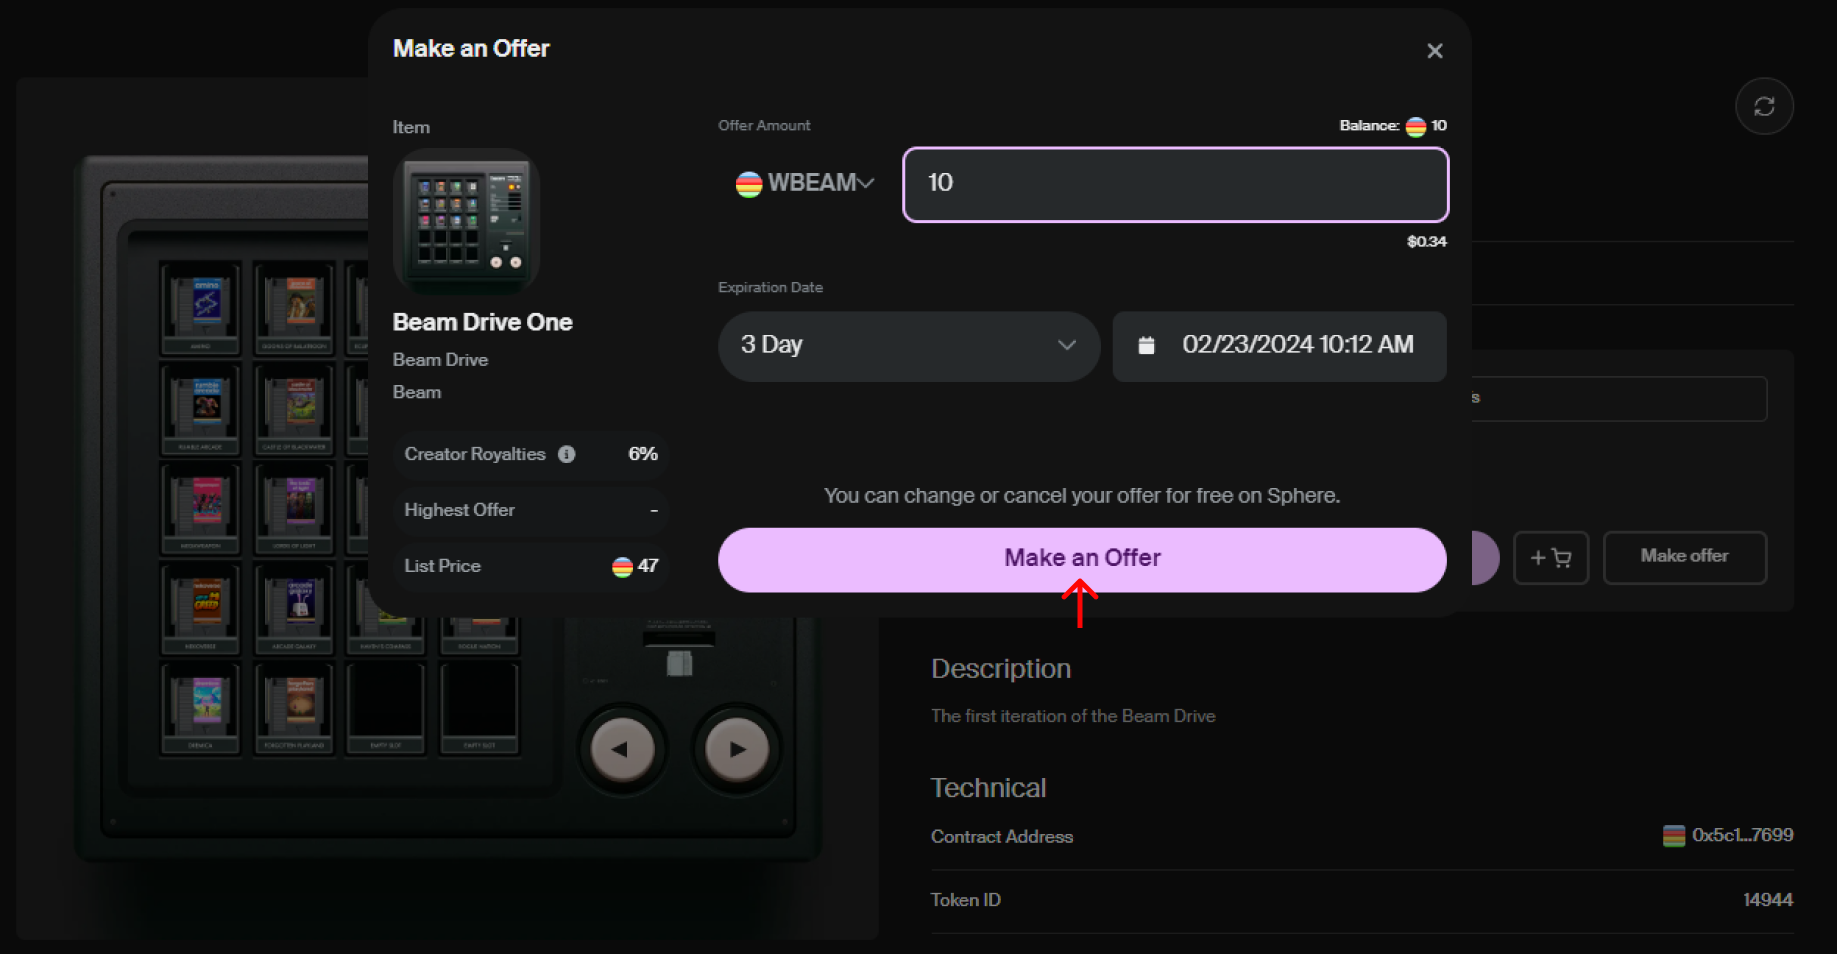Open the Beam Drive collection link
Screen dimensions: 1837x954
(440, 360)
